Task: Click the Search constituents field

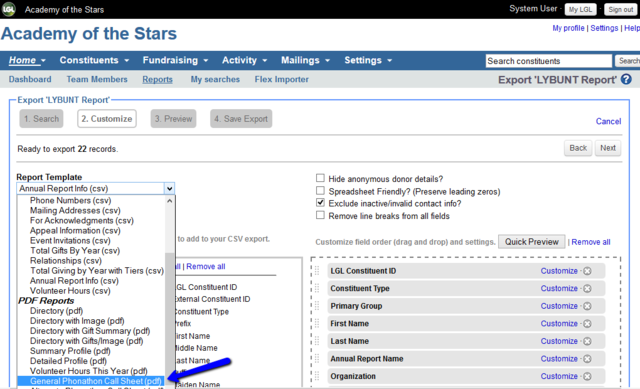Action: pos(549,61)
